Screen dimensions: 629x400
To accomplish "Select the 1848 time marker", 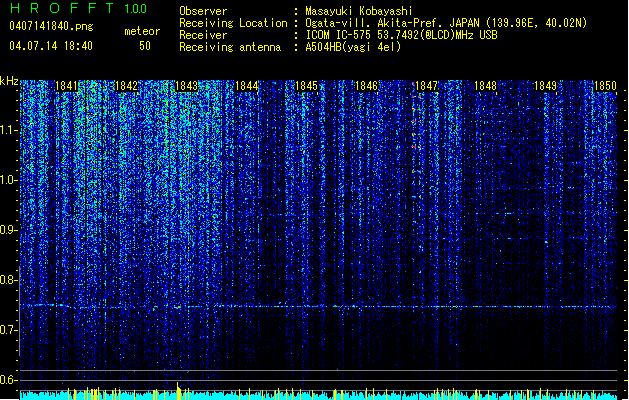I will [485, 86].
